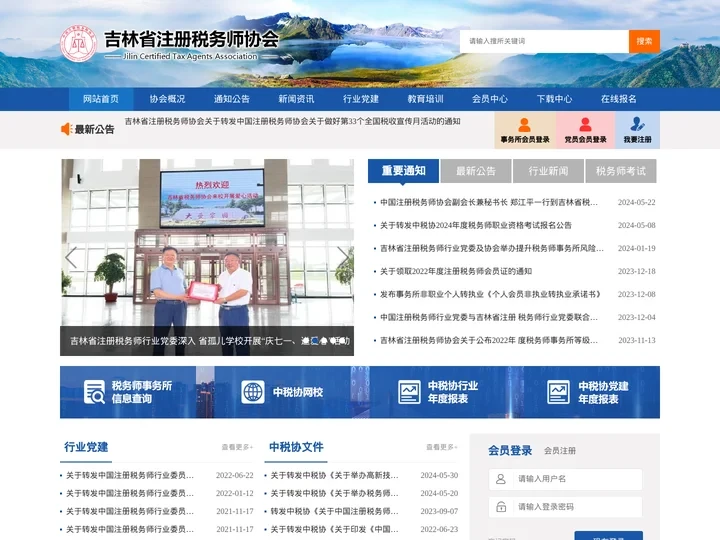Open 个人会员非执业转执业承诺书 notice
This screenshot has width=720, height=540.
coord(490,294)
